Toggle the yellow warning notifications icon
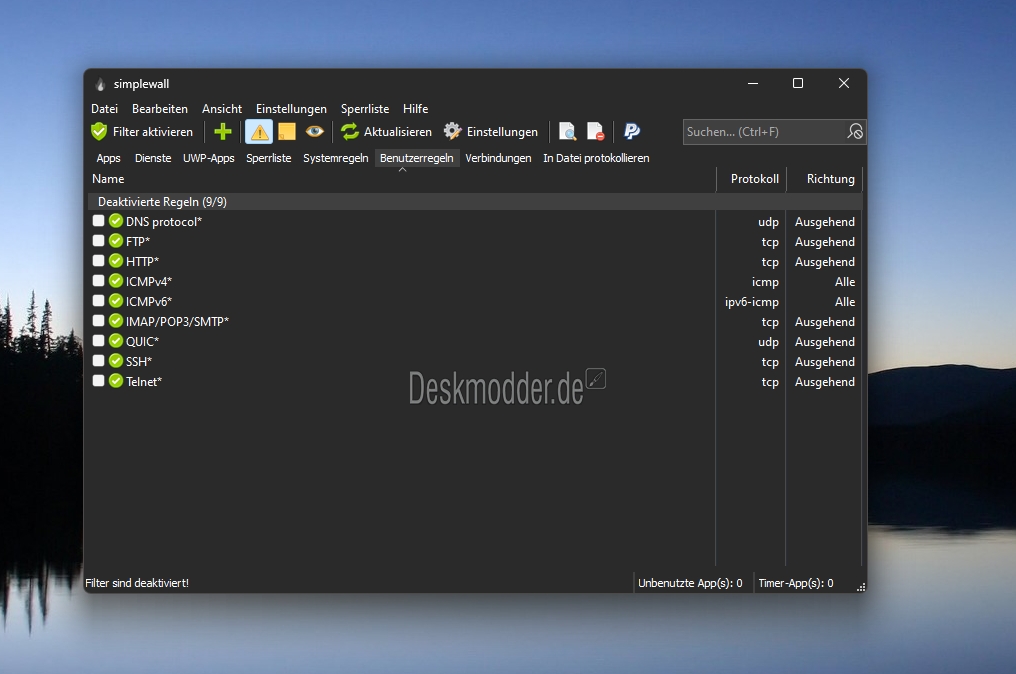This screenshot has width=1016, height=674. pos(259,132)
